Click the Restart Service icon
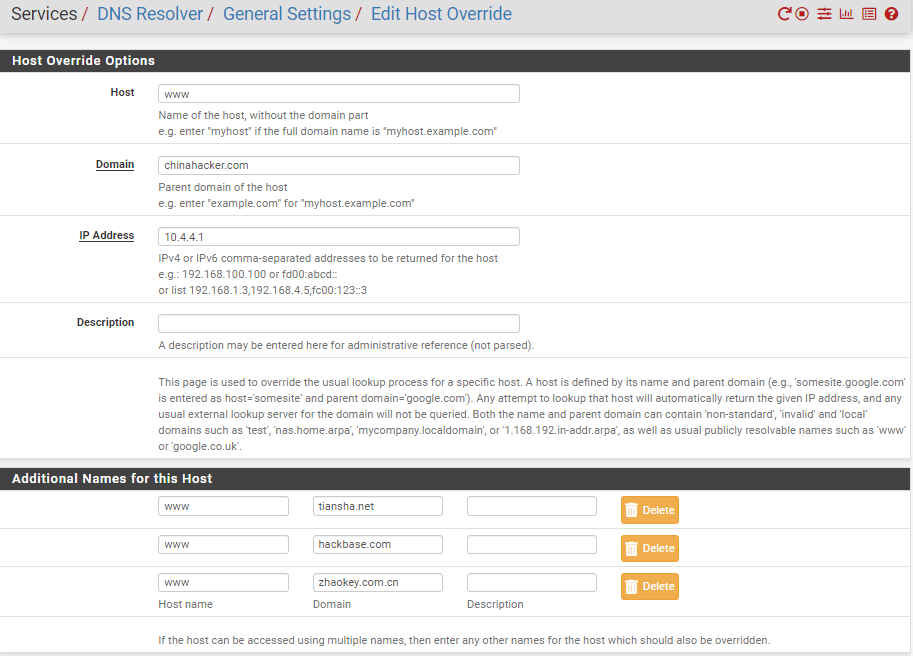The image size is (913, 656). [785, 15]
